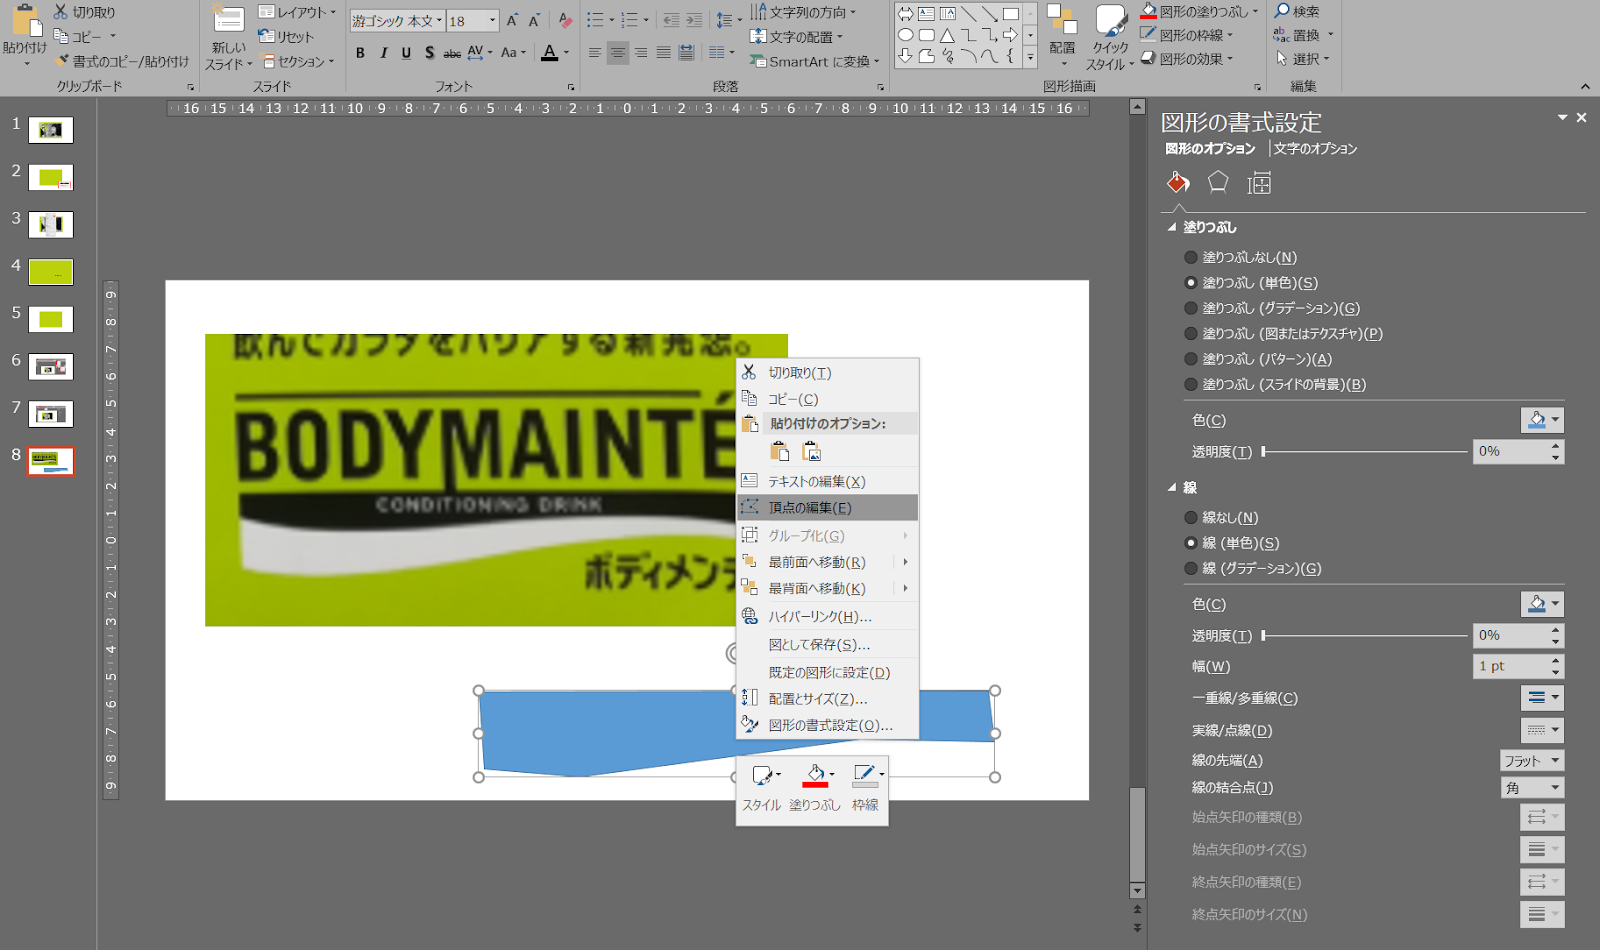Select 線なし(N) radio option
1600x950 pixels.
[x=1221, y=517]
